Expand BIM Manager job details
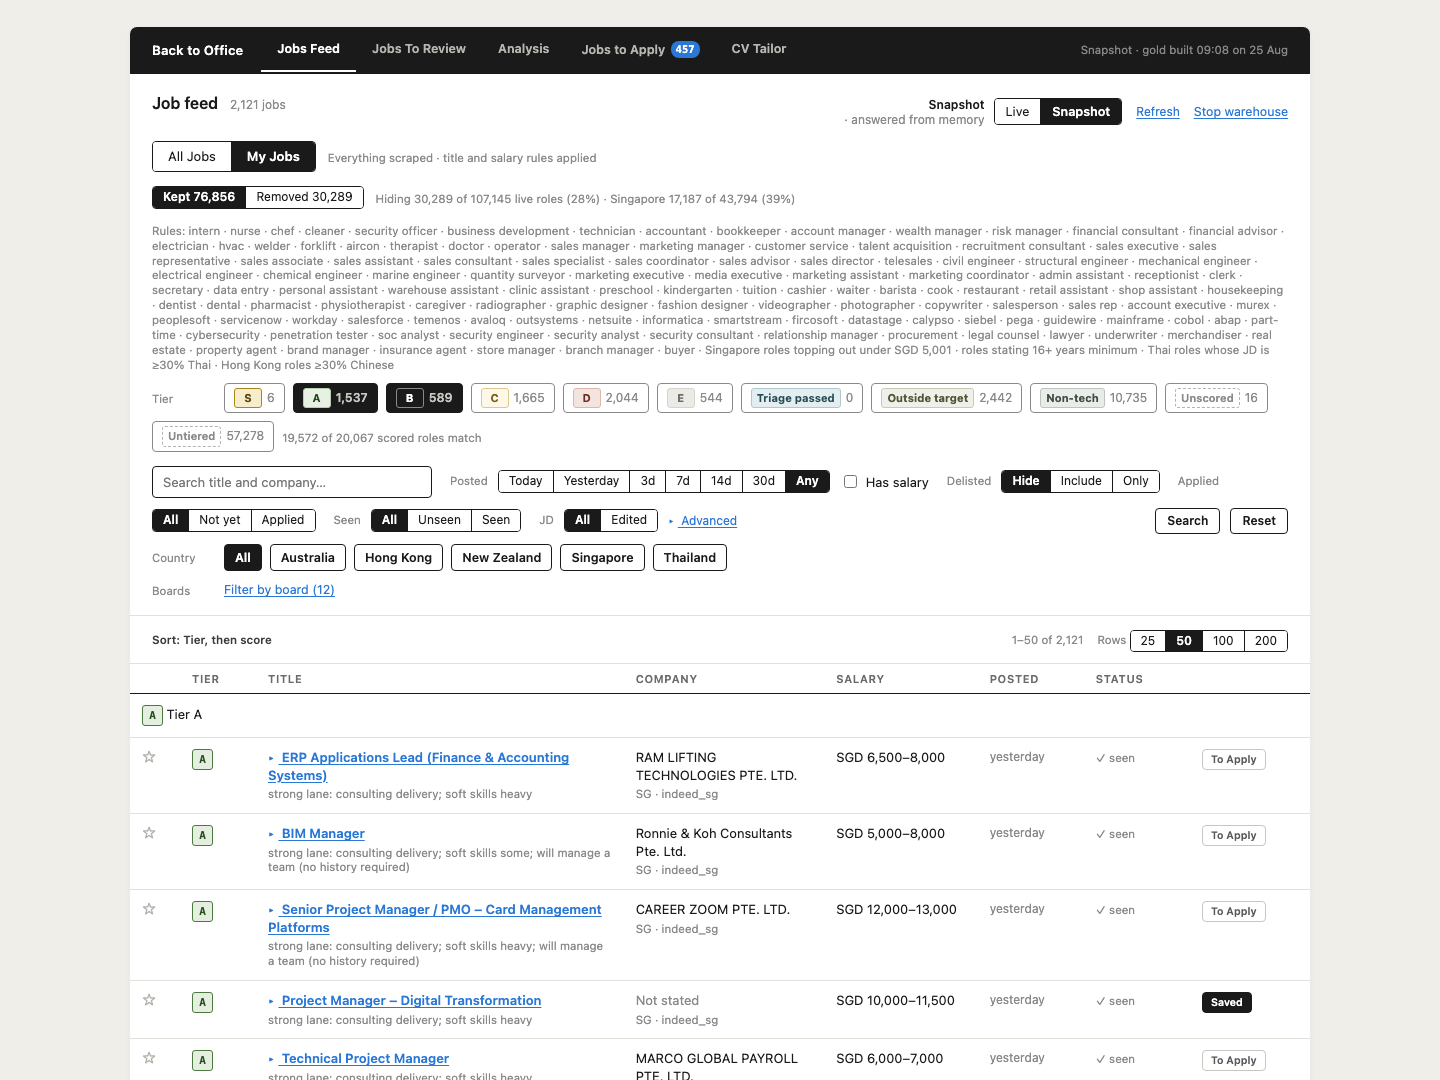Image resolution: width=1440 pixels, height=1080 pixels. (x=317, y=834)
